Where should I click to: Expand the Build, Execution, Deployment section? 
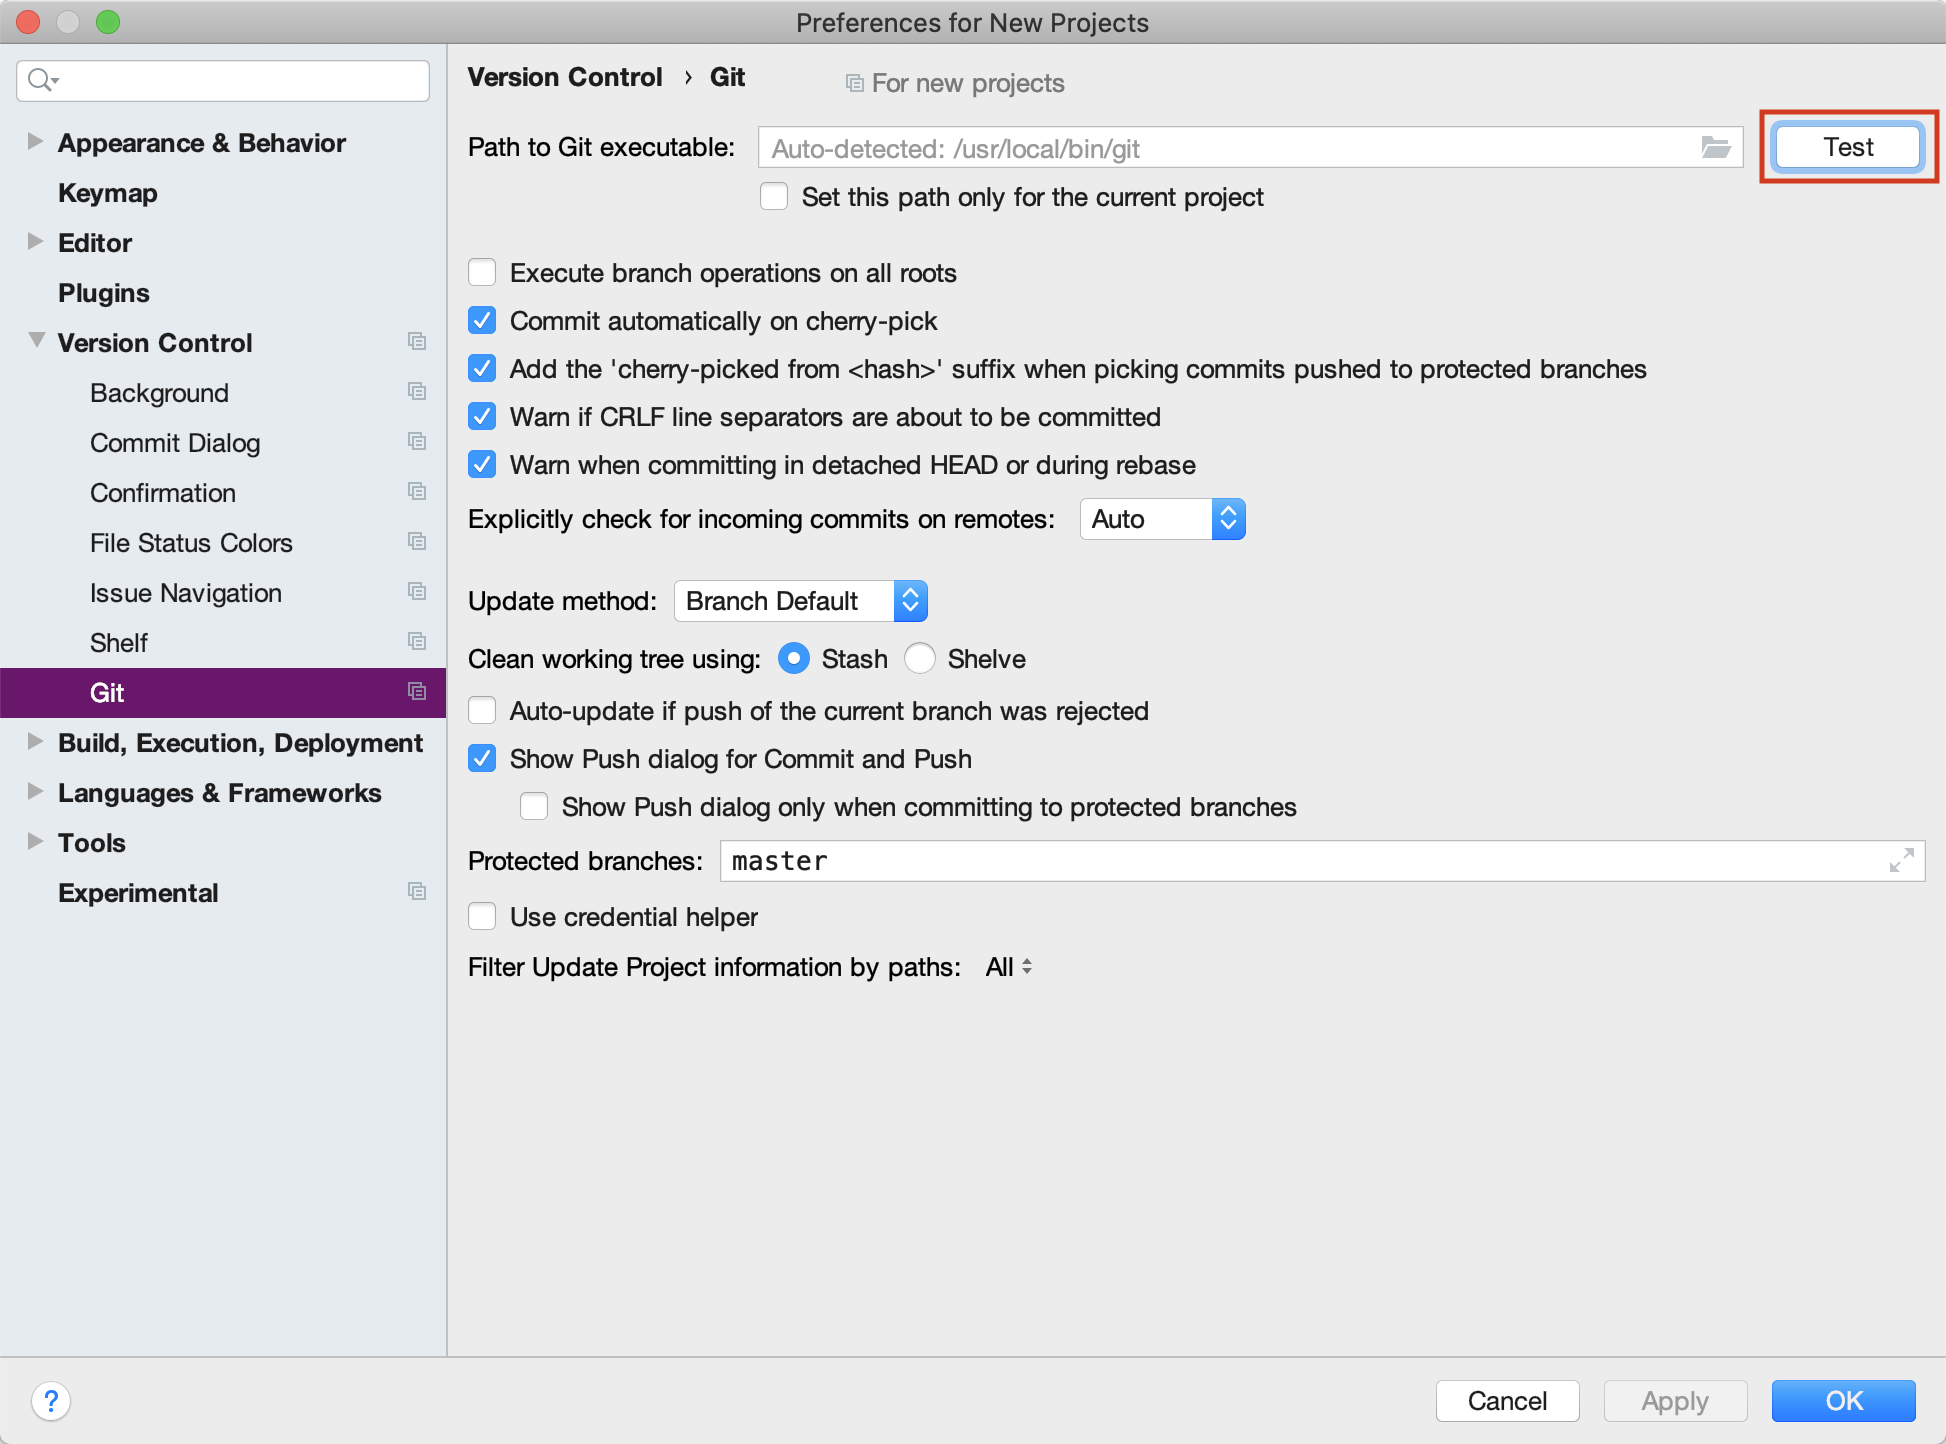click(35, 742)
